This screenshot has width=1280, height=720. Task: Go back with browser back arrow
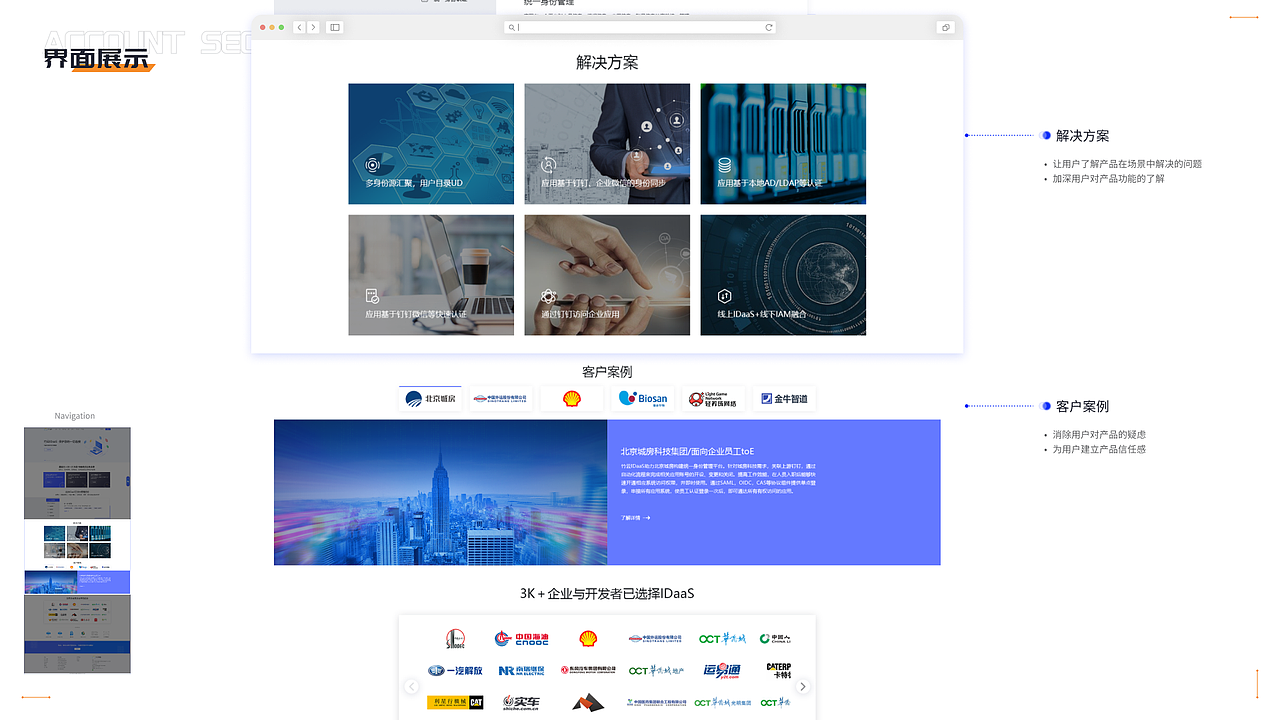(299, 28)
